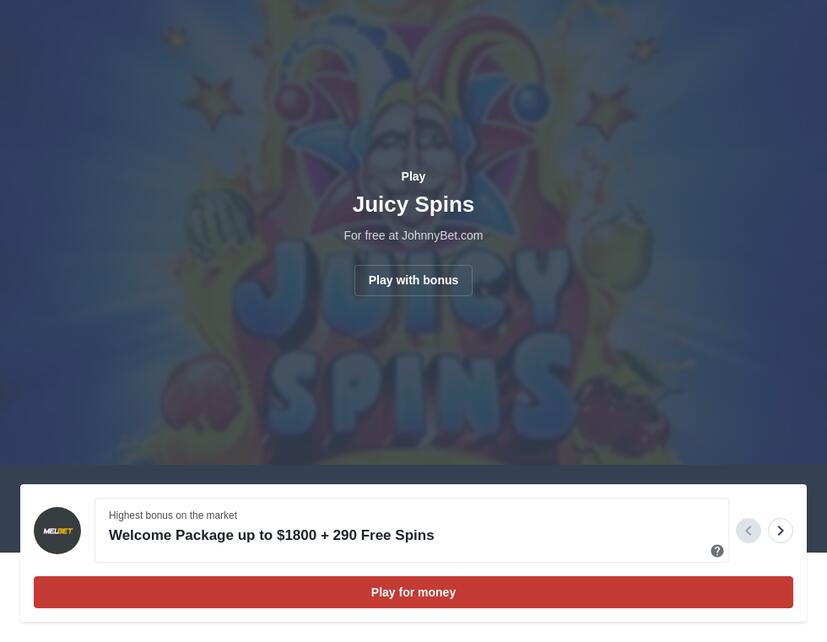Screen dimensions: 827x642
Task: Open the question mark help icon
Action: pos(717,551)
